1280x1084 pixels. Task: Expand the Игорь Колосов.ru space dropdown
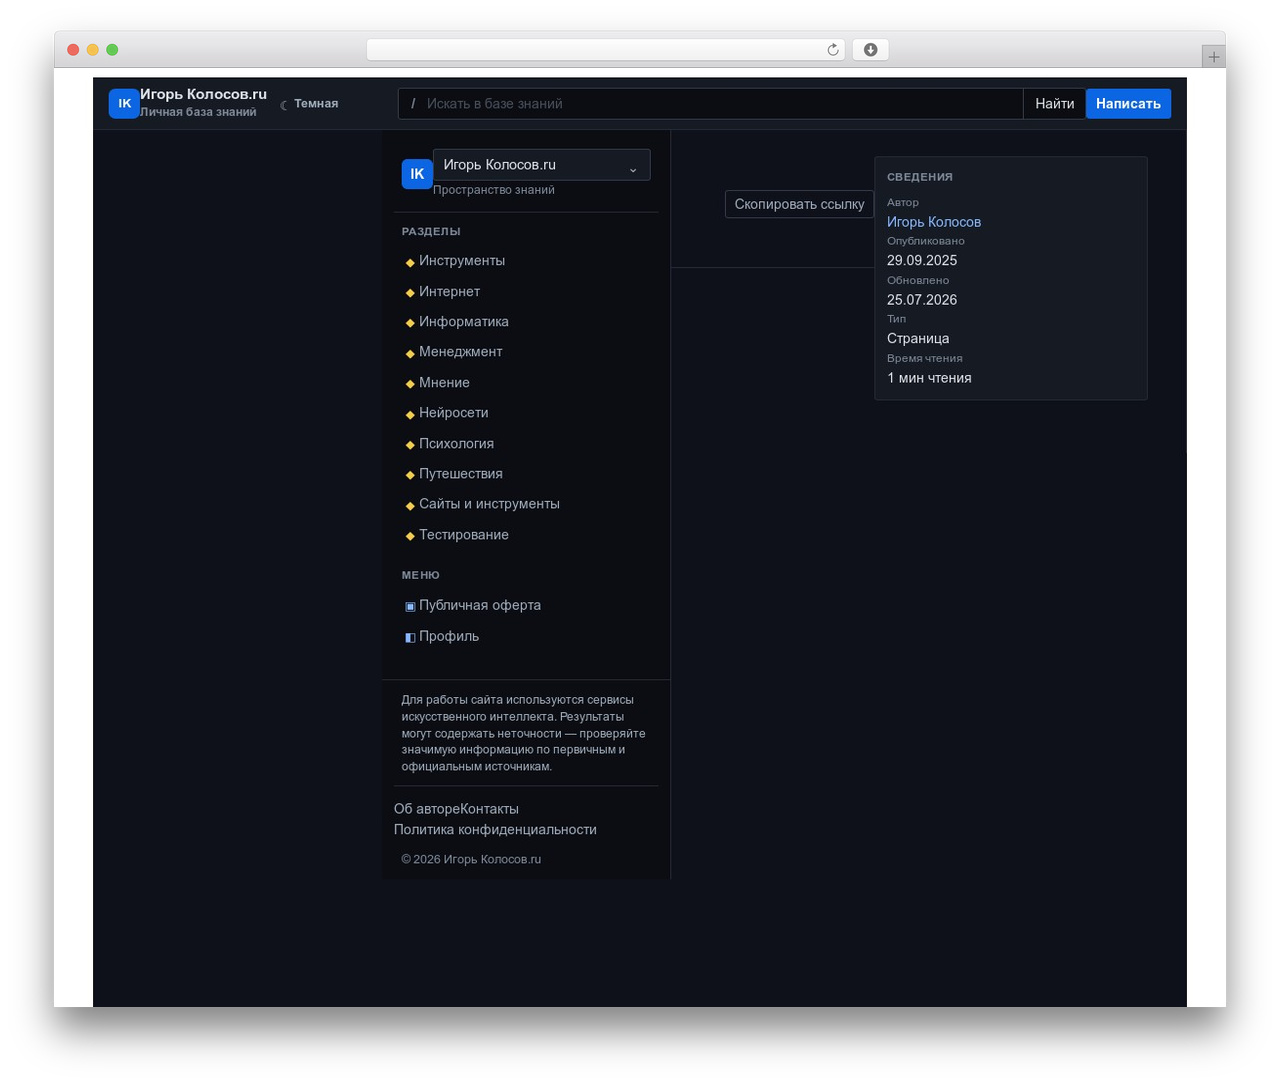point(542,165)
